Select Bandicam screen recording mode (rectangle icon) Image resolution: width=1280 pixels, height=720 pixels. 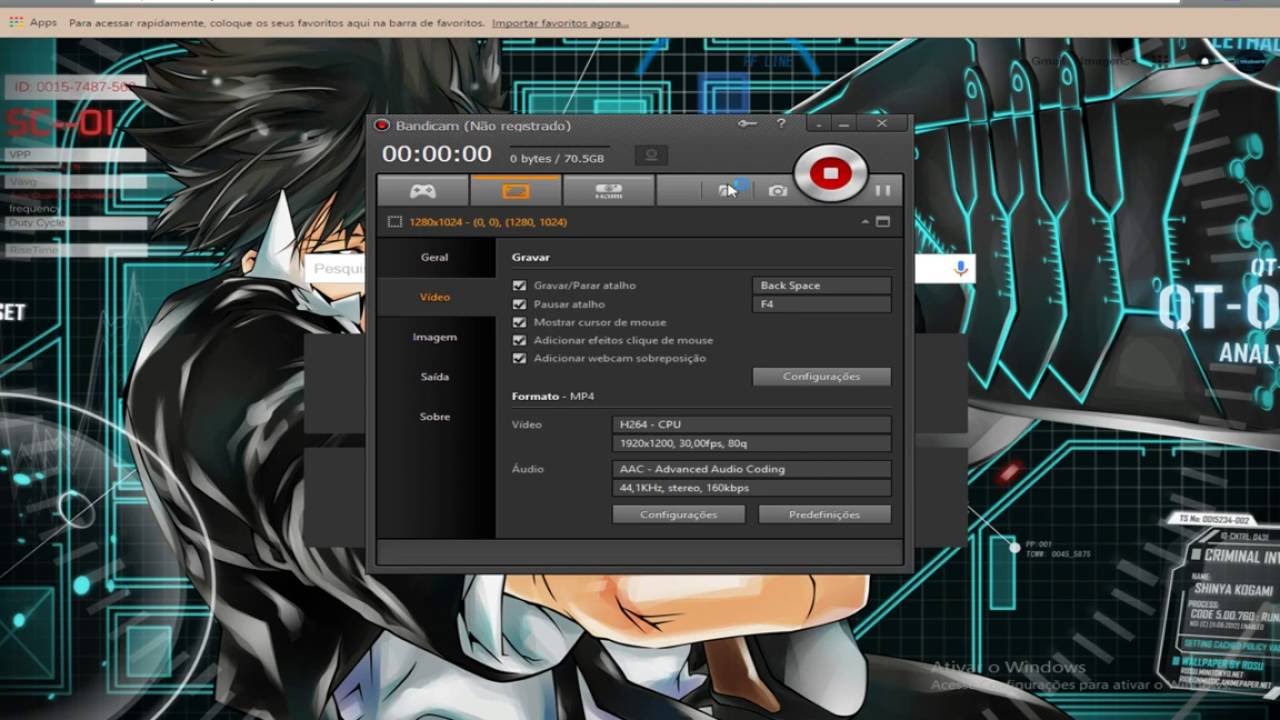pyautogui.click(x=516, y=190)
